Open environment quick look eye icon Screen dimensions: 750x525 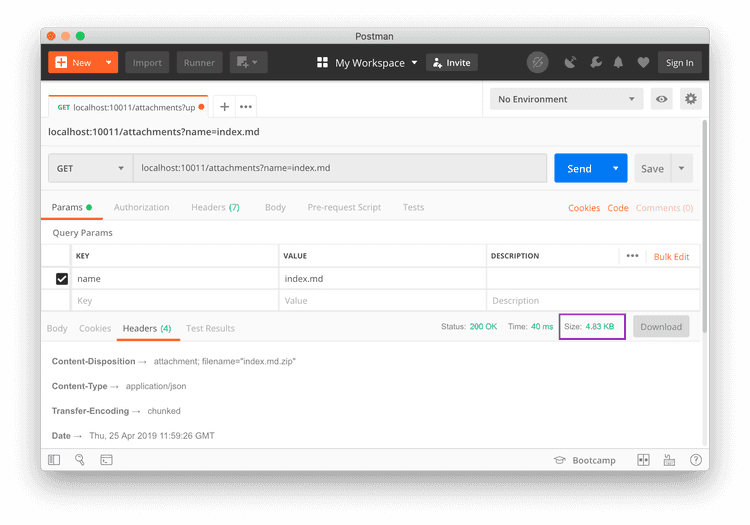pyautogui.click(x=661, y=99)
